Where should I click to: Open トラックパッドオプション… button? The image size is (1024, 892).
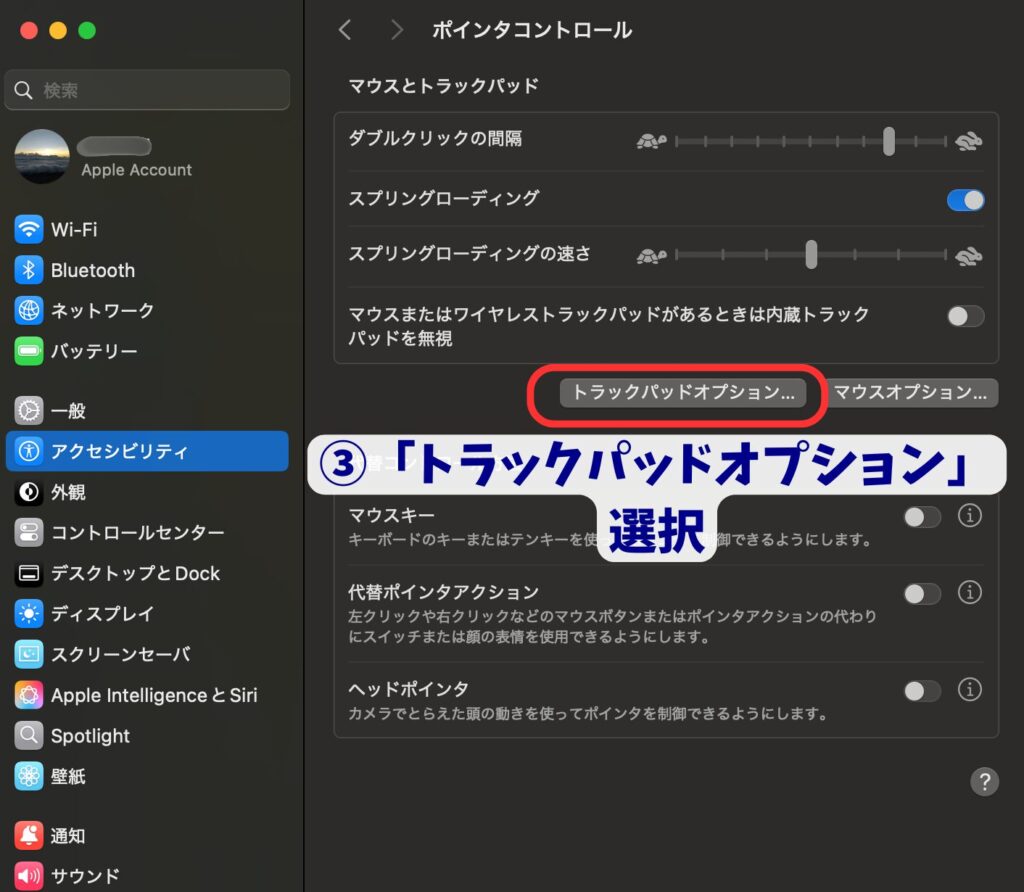pyautogui.click(x=682, y=392)
